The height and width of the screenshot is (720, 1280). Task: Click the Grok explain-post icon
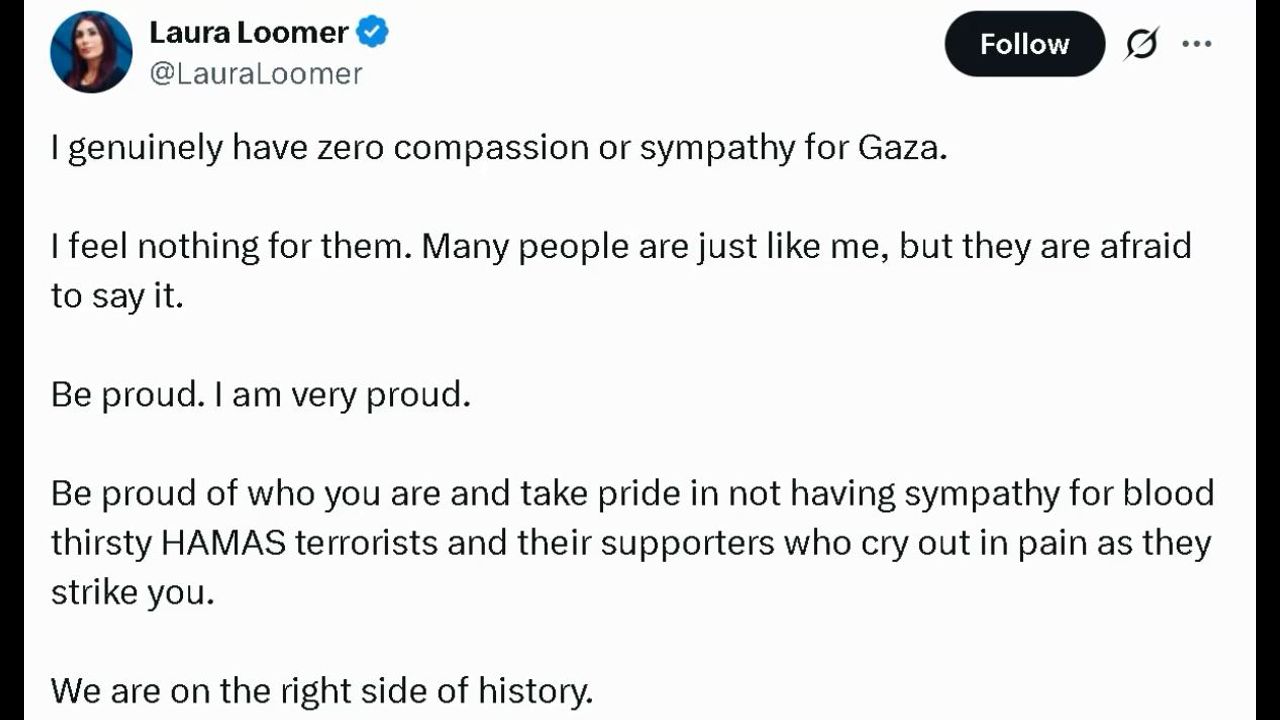[1141, 44]
